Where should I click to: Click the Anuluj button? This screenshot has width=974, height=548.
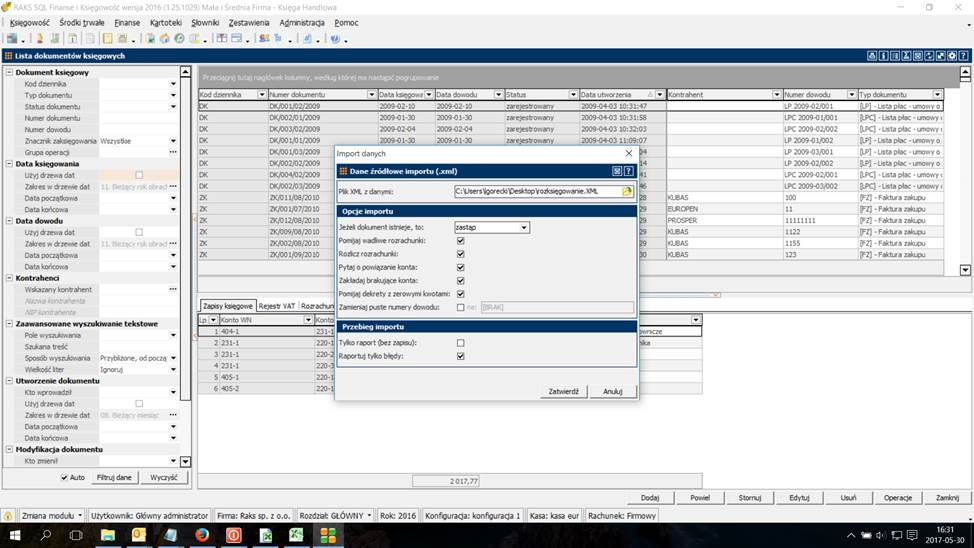613,391
